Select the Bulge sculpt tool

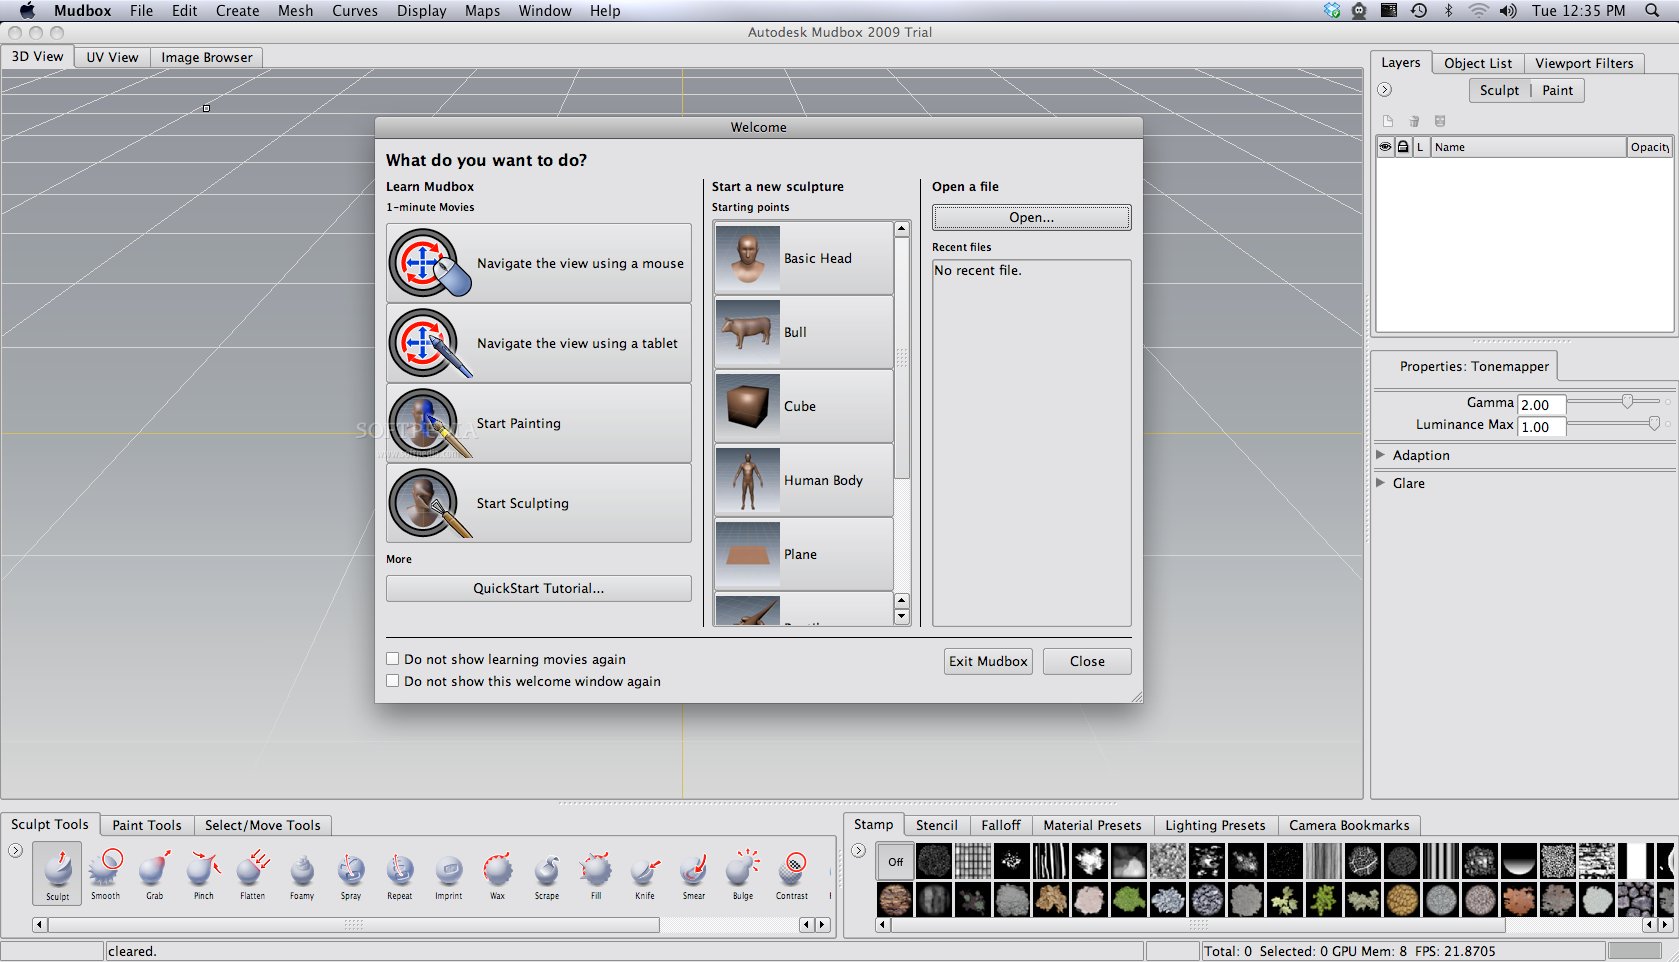[x=743, y=872]
